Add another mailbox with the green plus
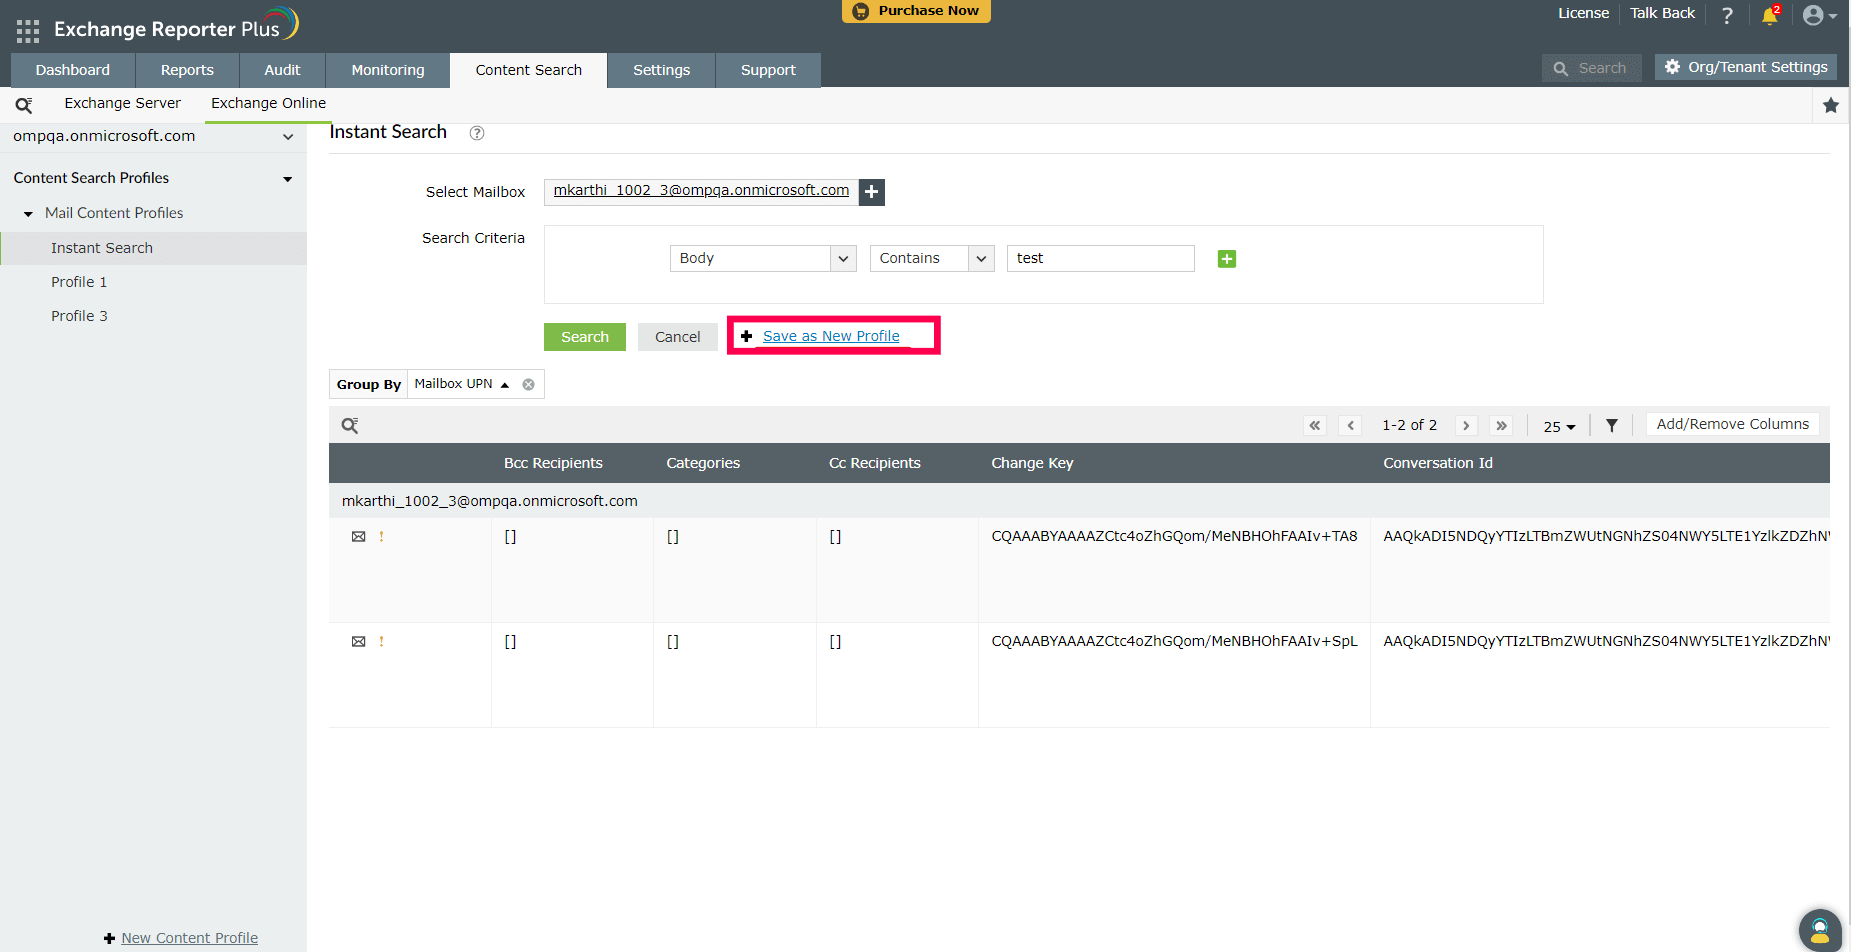 [871, 191]
